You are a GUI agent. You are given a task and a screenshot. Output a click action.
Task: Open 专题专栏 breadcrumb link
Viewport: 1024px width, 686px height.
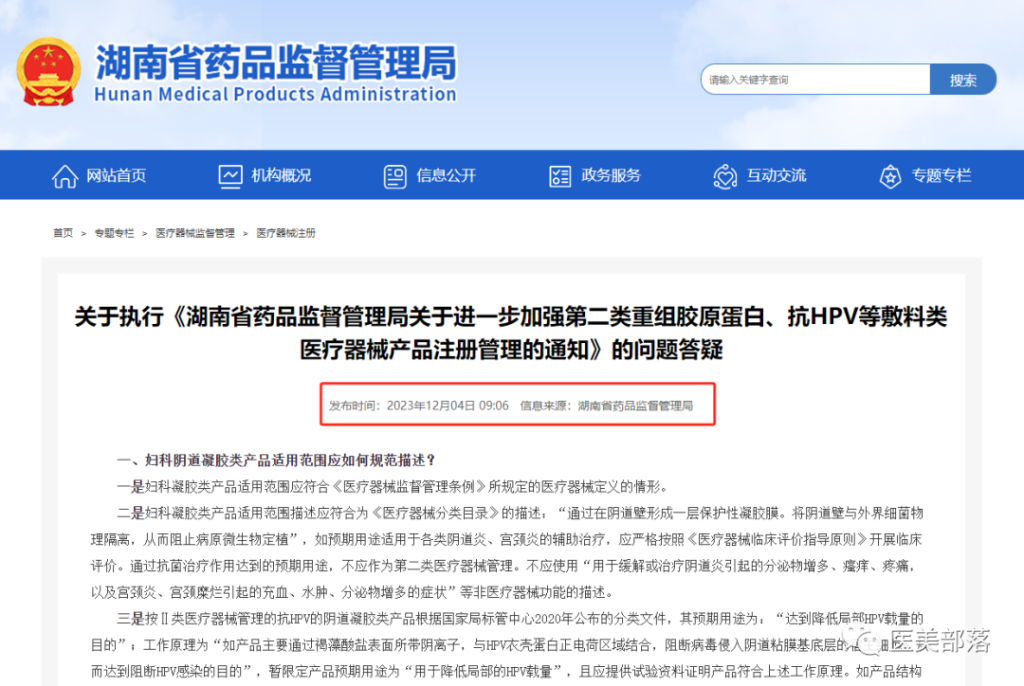coord(114,233)
